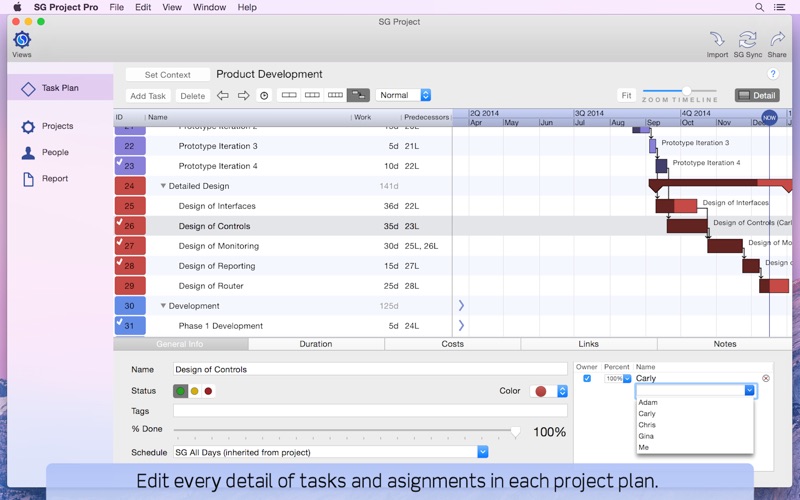Set status to yellow

pos(194,391)
